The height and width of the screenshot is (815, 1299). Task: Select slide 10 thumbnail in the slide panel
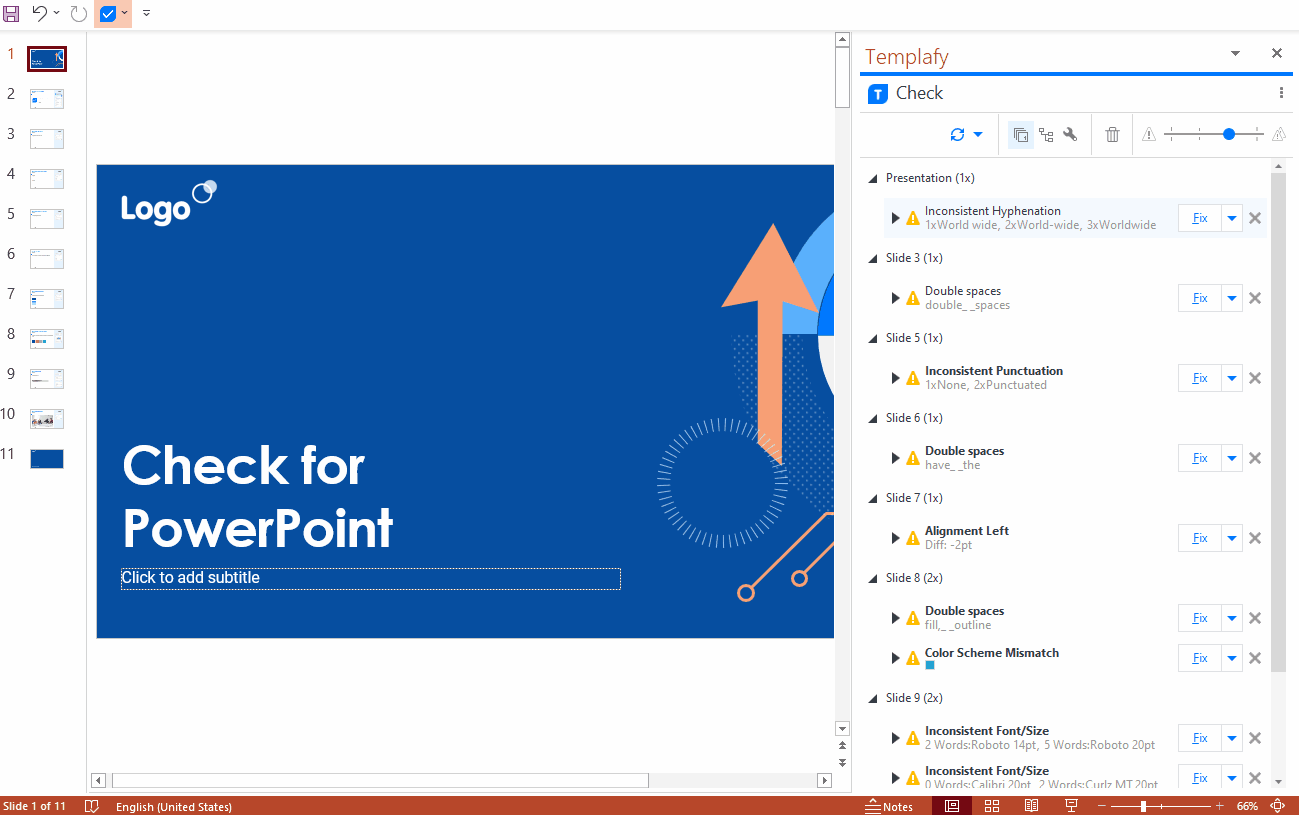tap(46, 418)
